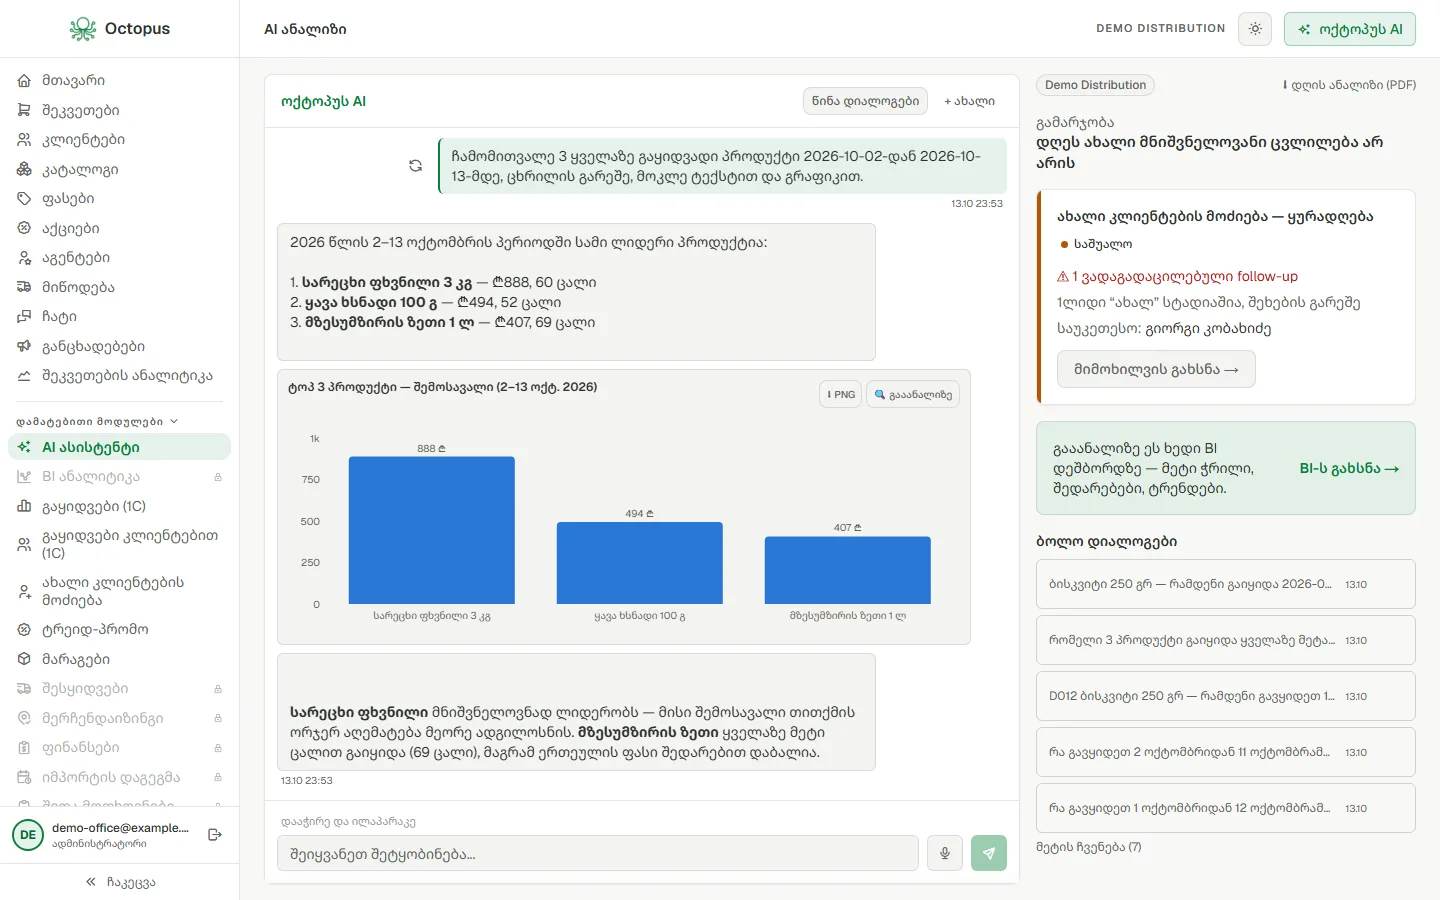This screenshot has width=1440, height=900.
Task: Click the გაანალიზე magnifier button on chart
Action: 913,394
